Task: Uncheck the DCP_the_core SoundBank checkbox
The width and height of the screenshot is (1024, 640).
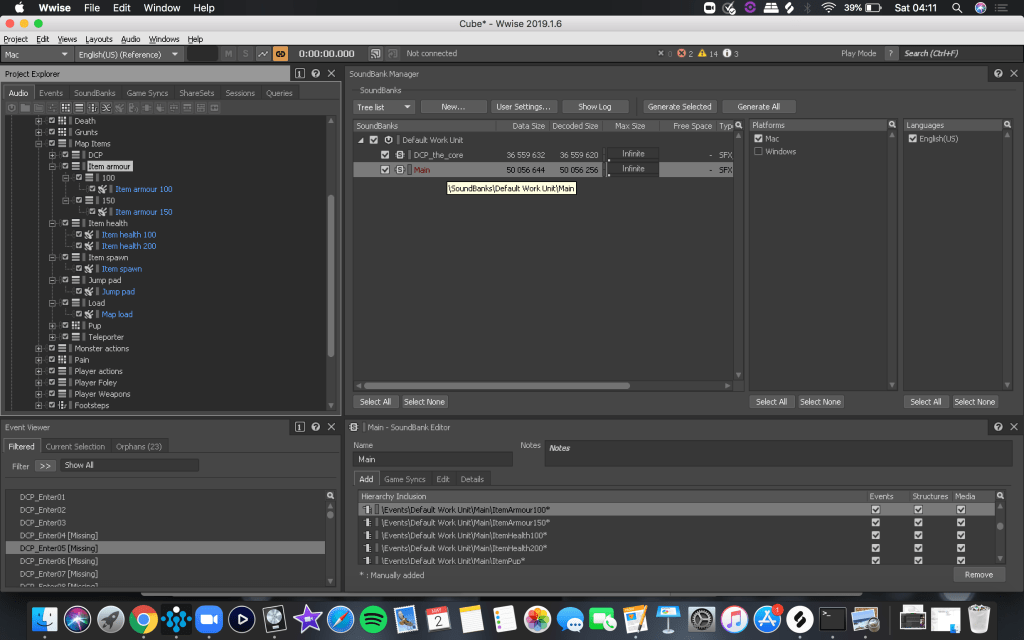Action: [x=385, y=155]
